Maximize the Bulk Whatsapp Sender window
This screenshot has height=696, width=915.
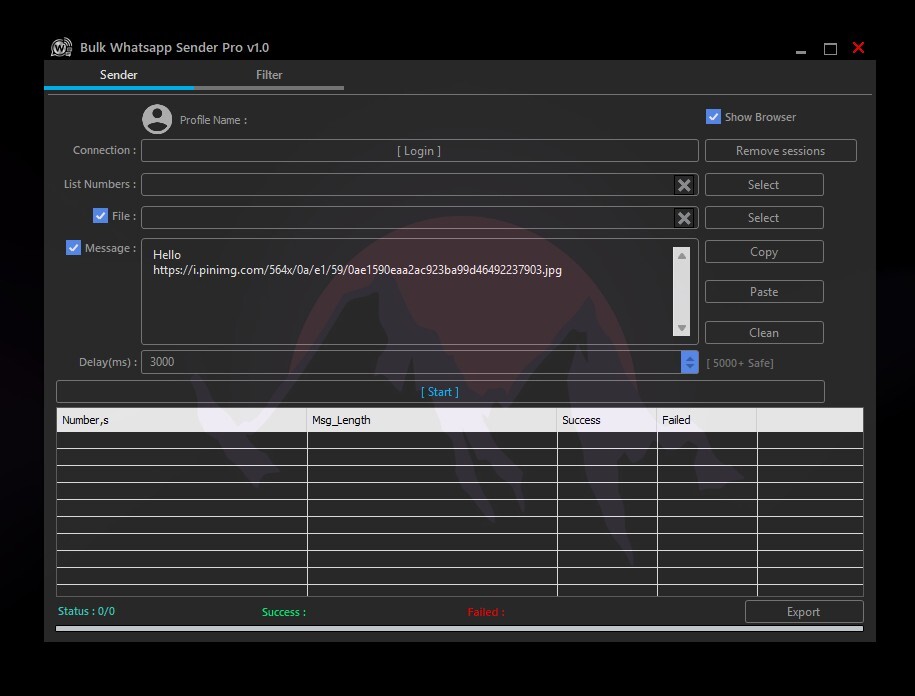[x=830, y=49]
